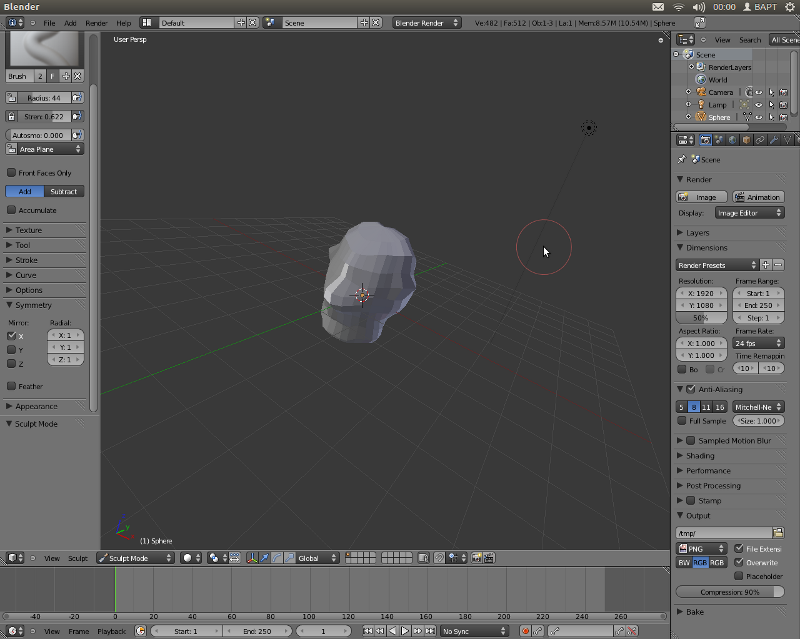
Task: Click the Animation render button
Action: (758, 197)
